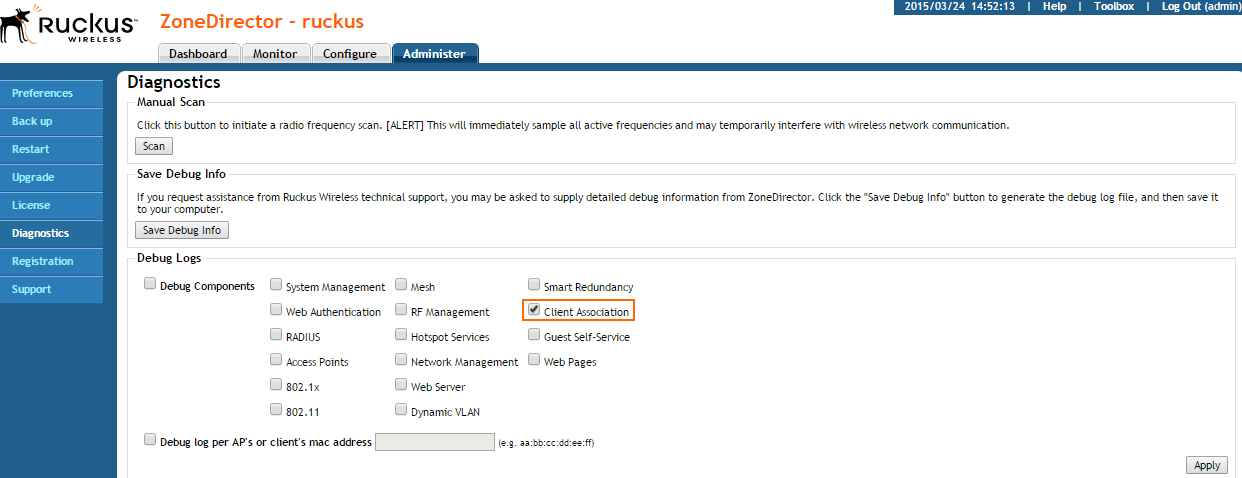The height and width of the screenshot is (478, 1242).
Task: Enable the 802.1x debug checkbox
Action: 276,385
